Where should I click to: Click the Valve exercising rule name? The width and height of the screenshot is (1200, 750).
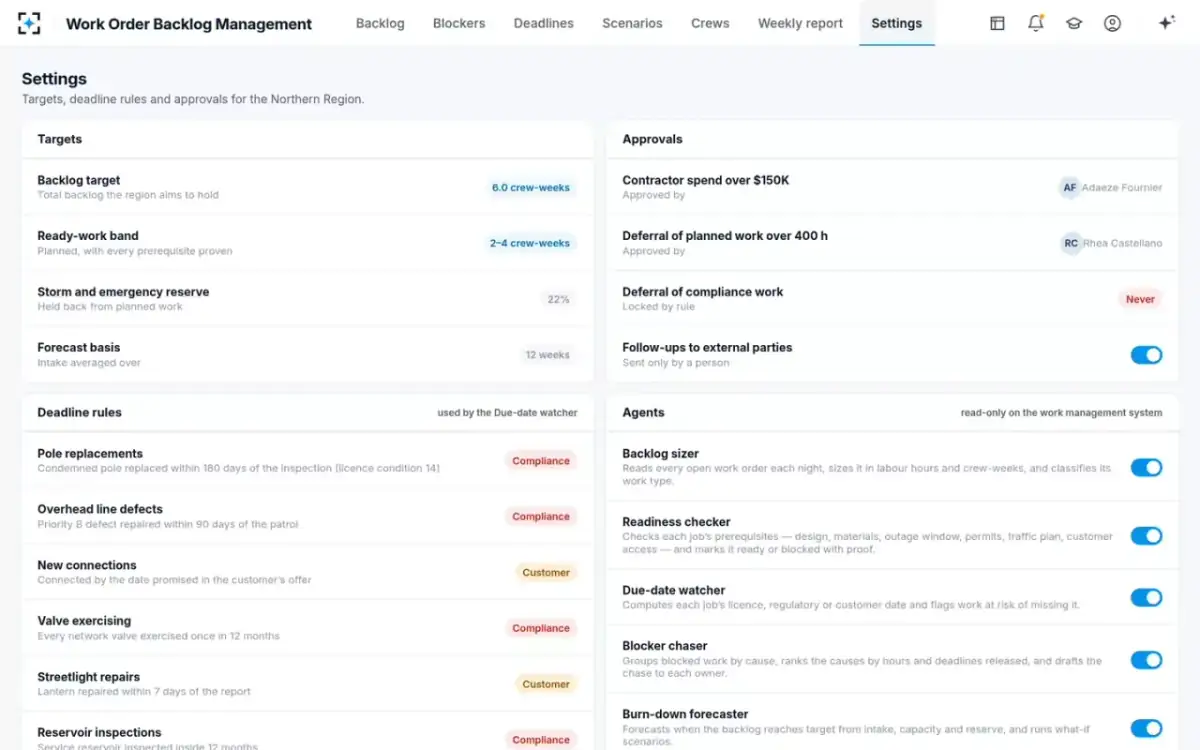click(84, 622)
